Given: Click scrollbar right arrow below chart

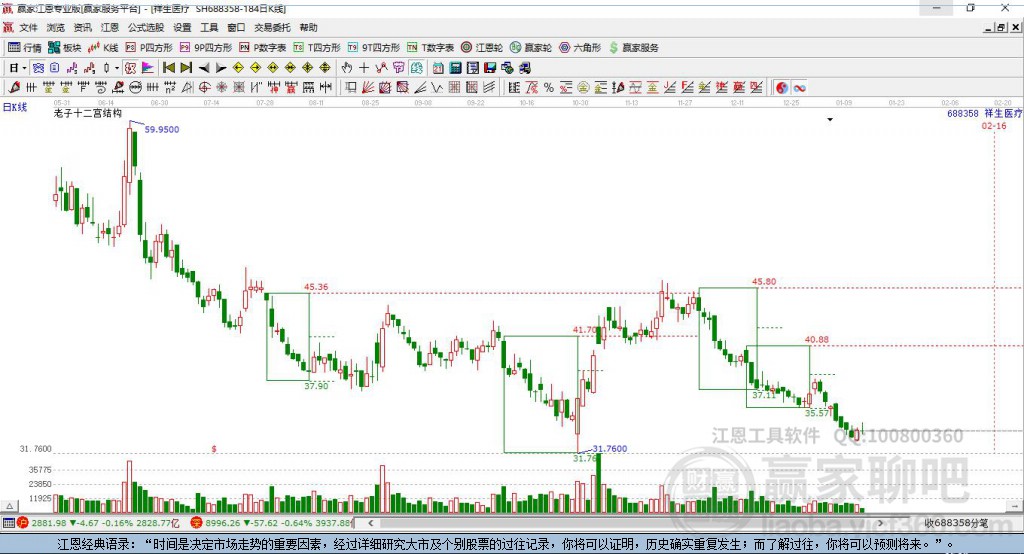Looking at the screenshot, I should tap(880, 523).
